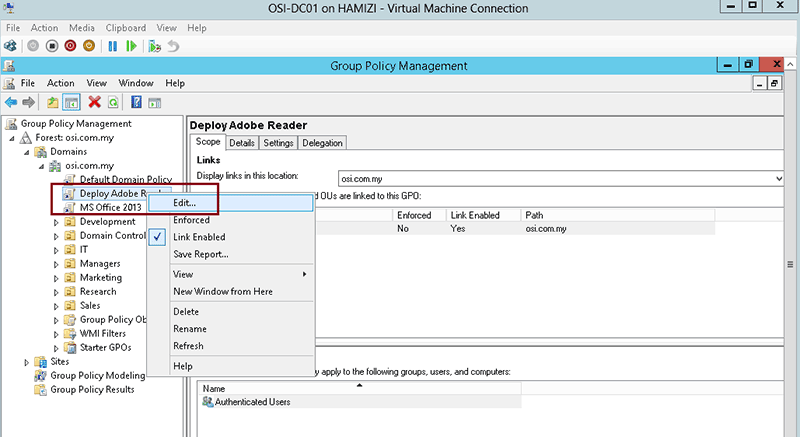
Task: Choose Edit... from context menu
Action: point(231,203)
